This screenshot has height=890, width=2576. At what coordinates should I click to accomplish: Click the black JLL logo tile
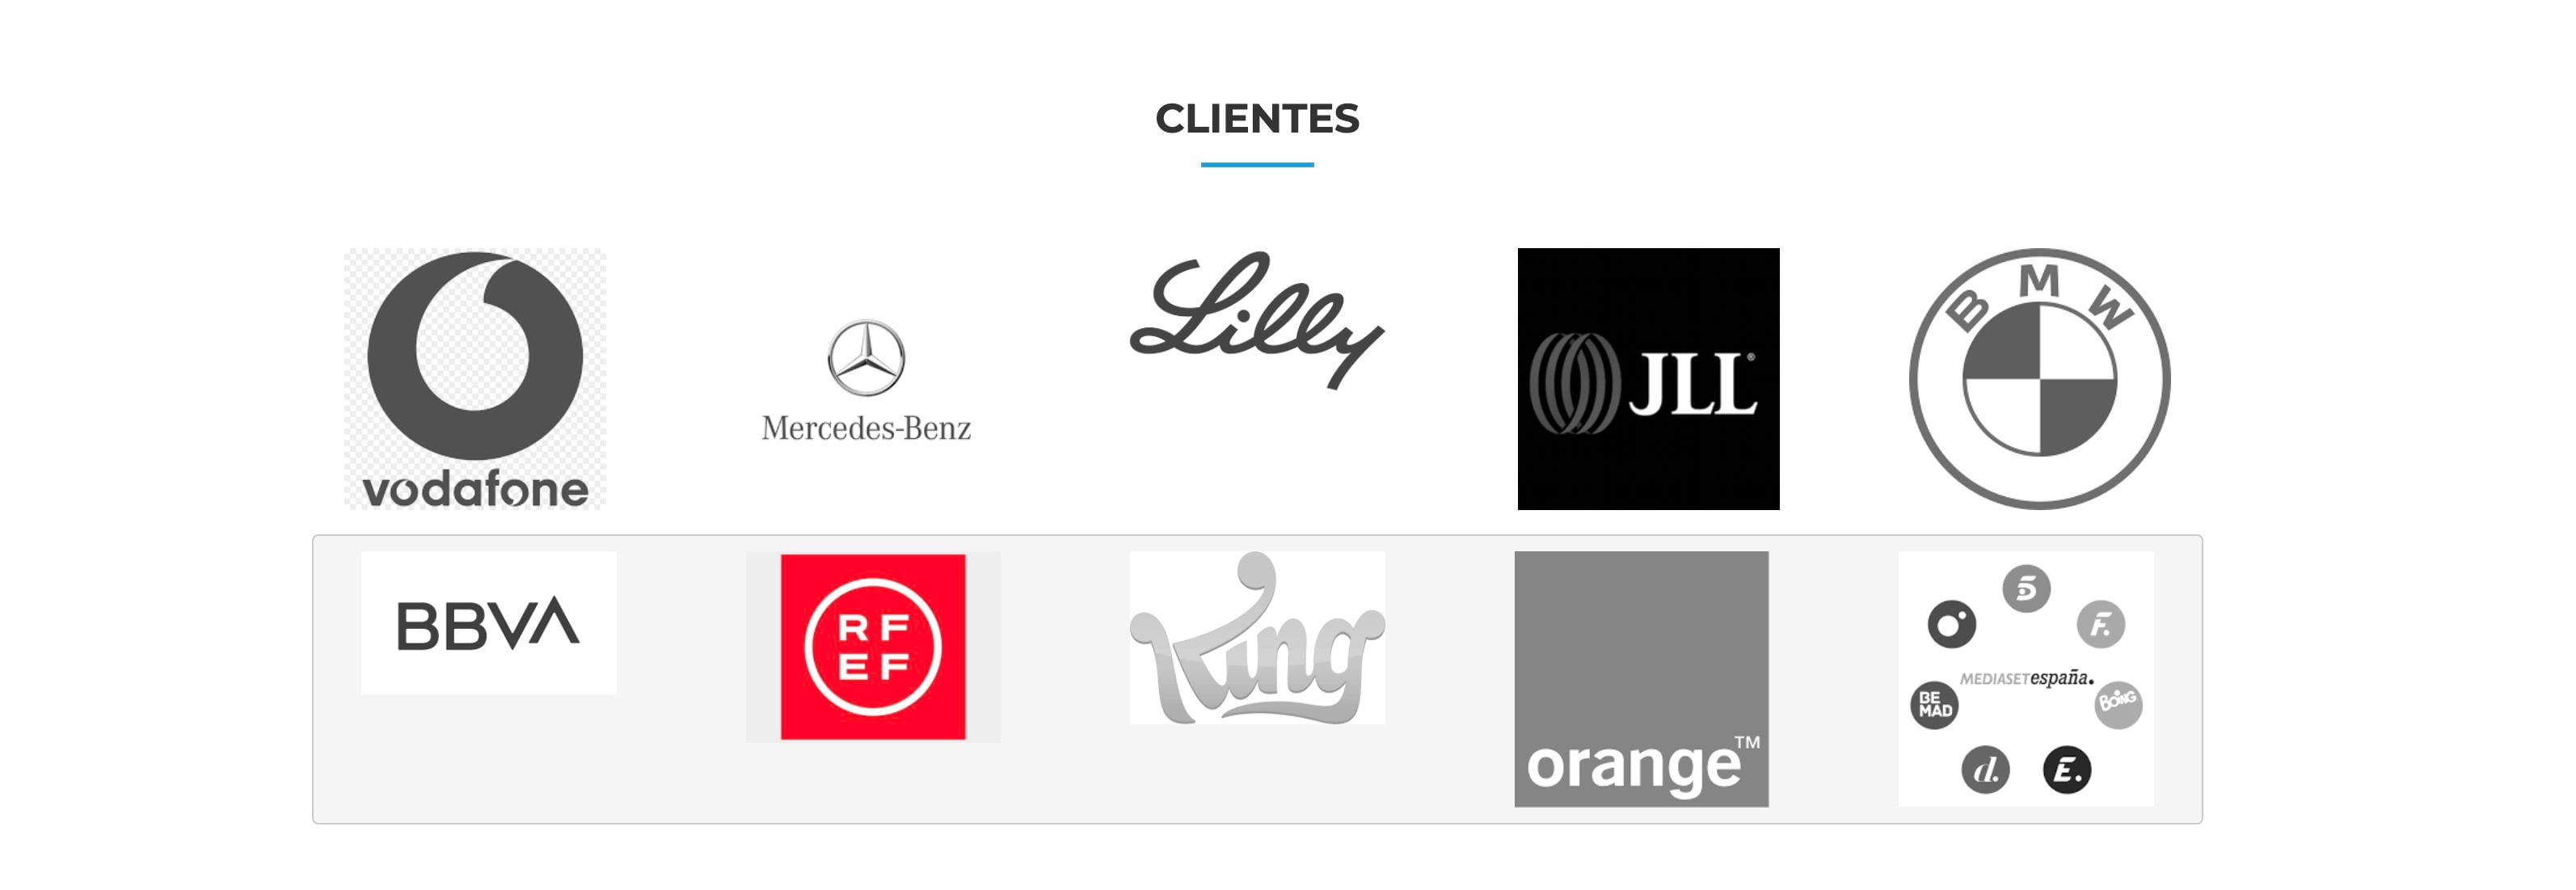pos(1648,379)
